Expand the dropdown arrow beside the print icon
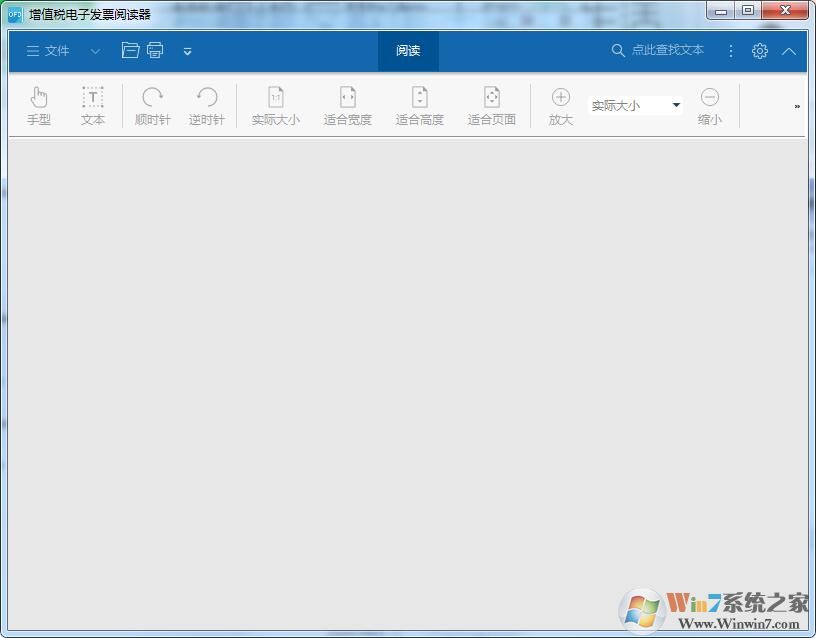Viewport: 816px width, 638px height. (x=187, y=52)
